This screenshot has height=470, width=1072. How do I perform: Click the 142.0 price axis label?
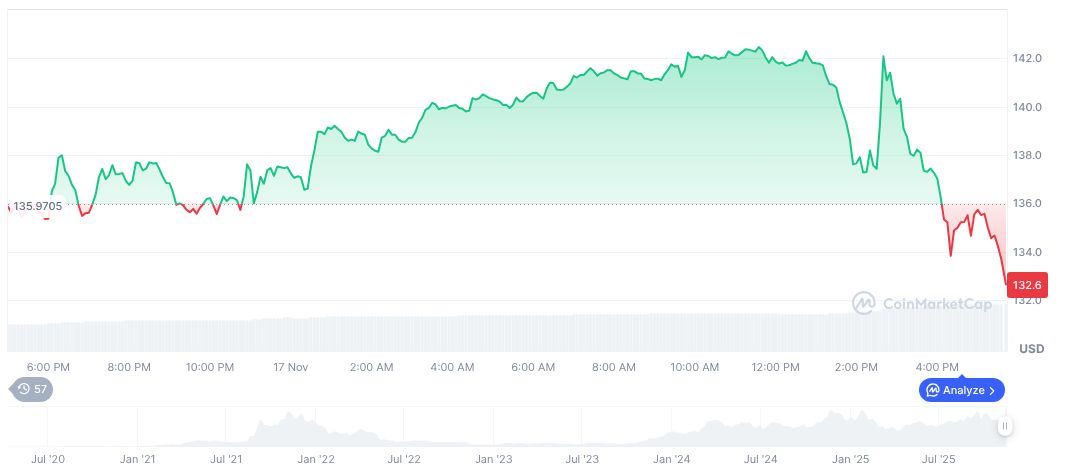(1027, 59)
